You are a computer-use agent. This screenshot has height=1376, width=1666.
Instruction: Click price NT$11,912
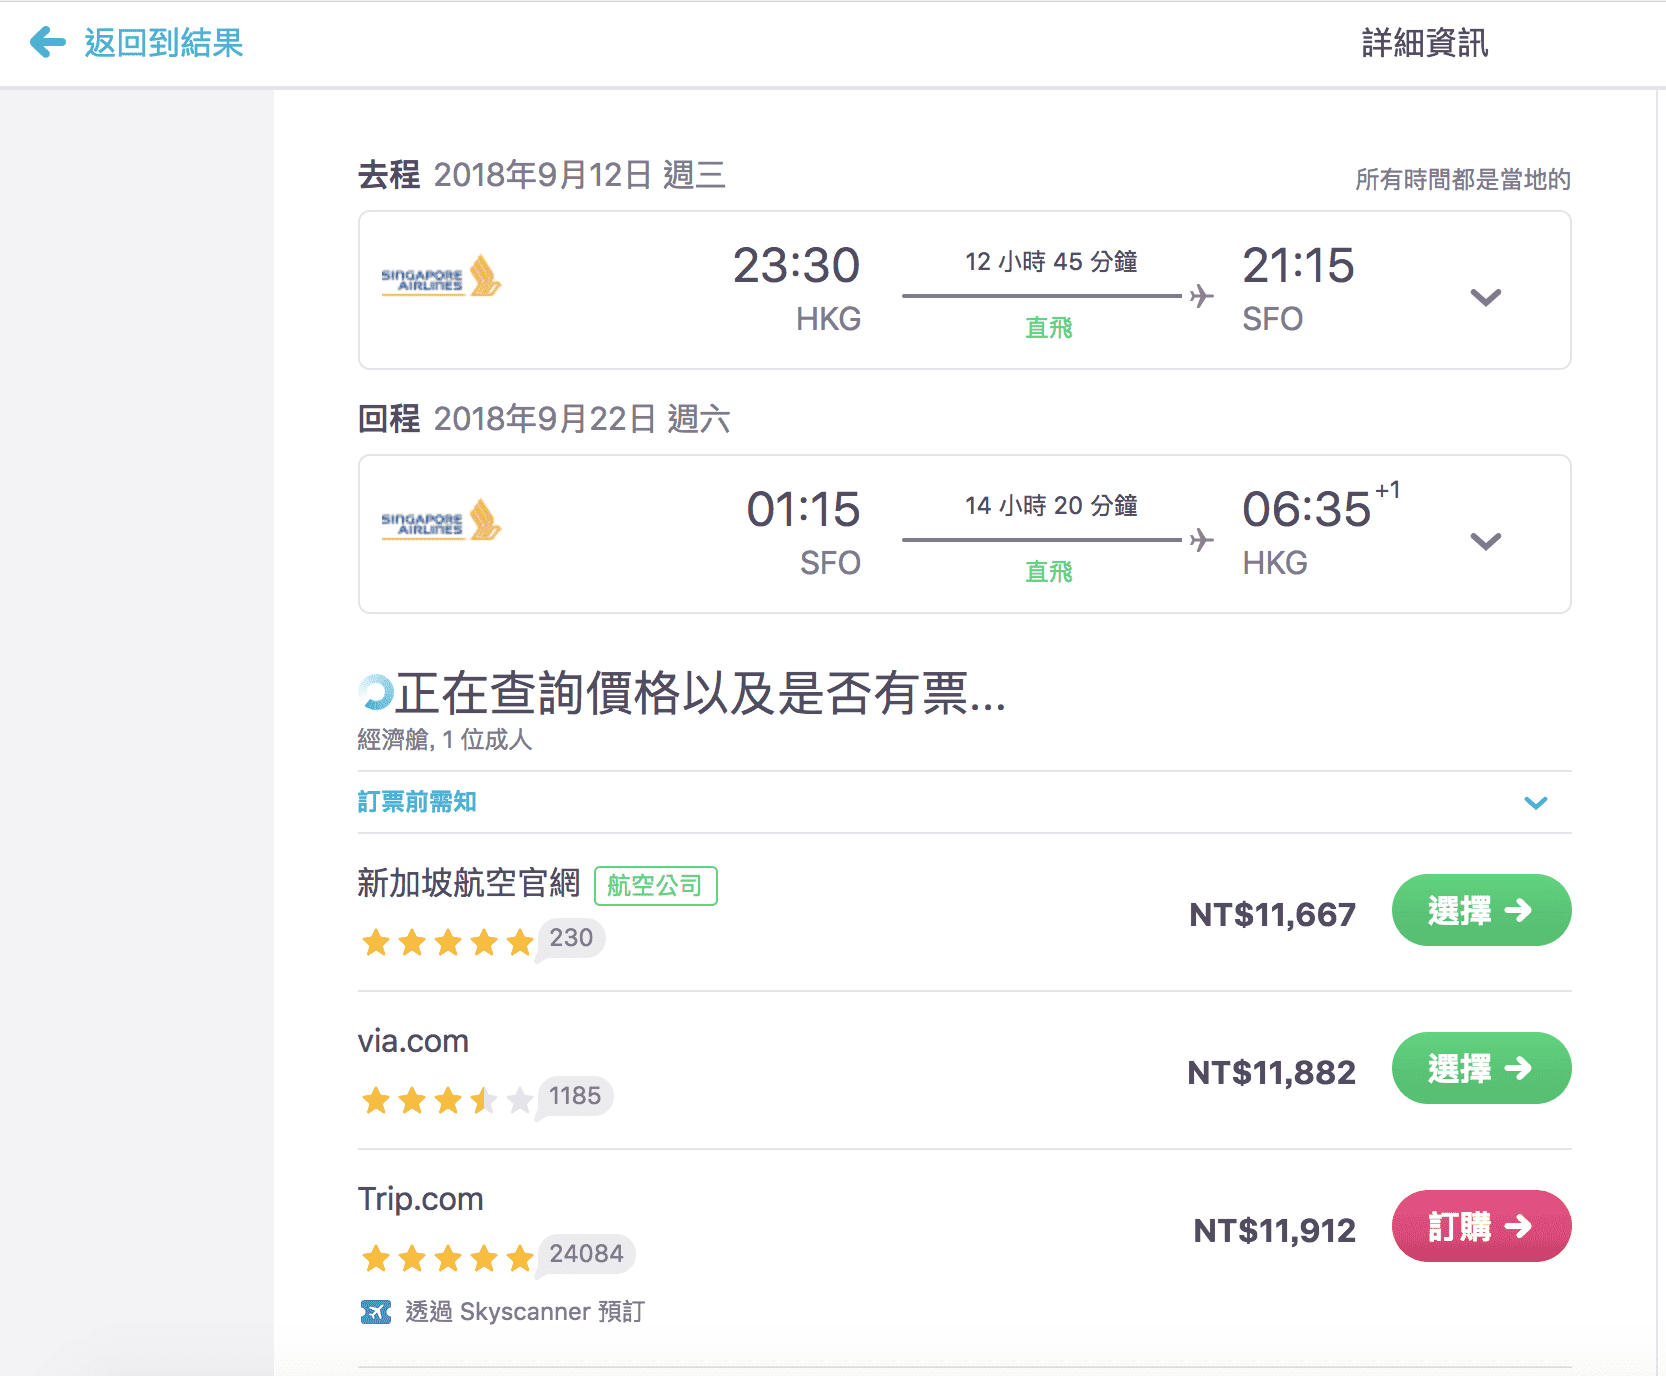coord(1274,1230)
